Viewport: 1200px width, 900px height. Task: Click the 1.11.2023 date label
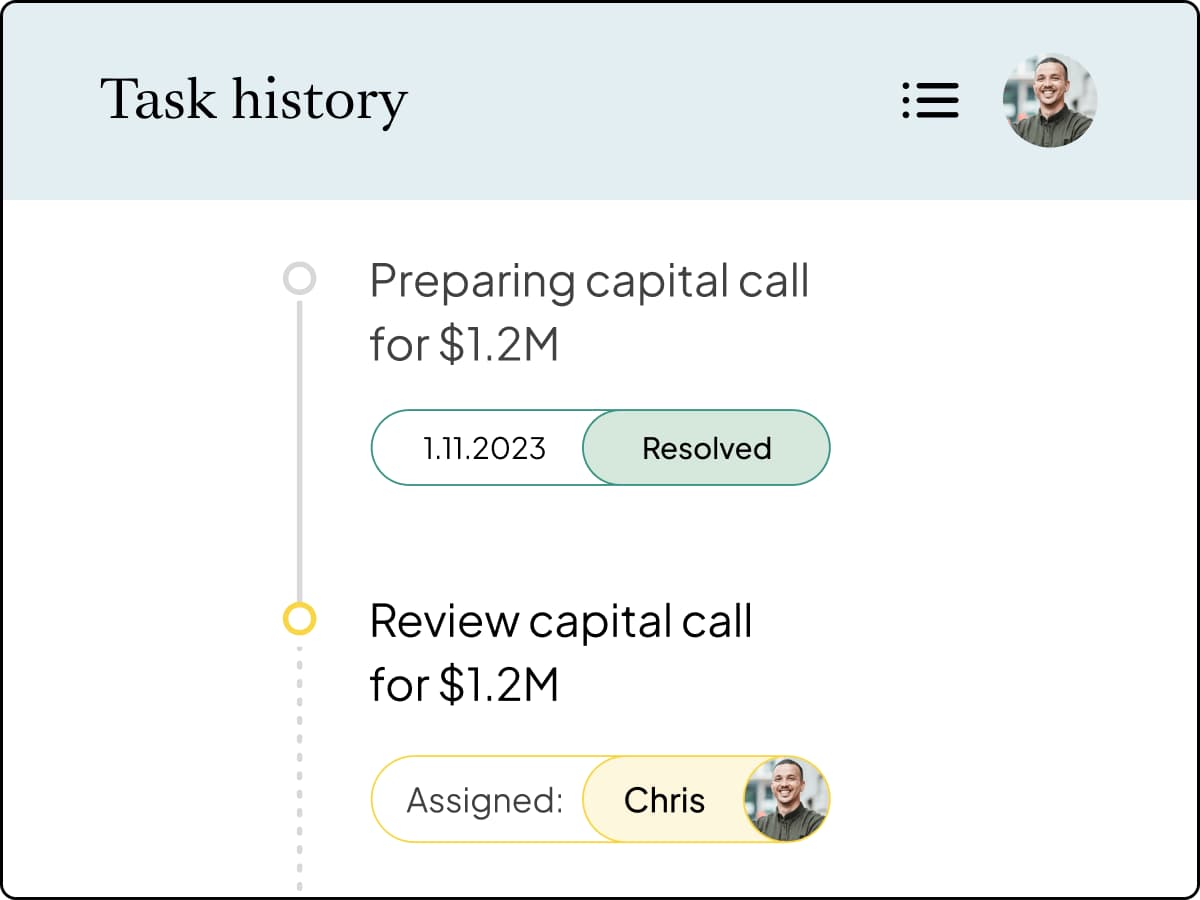click(x=484, y=448)
